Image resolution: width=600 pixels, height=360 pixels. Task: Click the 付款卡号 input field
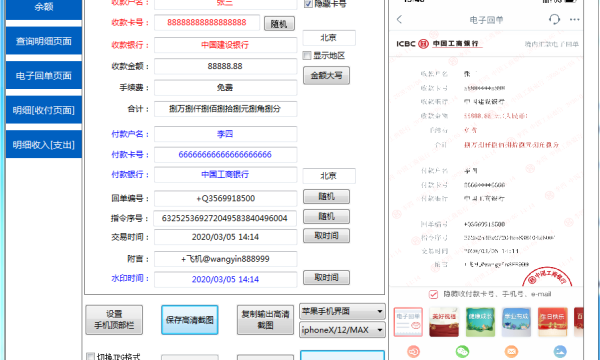[225, 155]
